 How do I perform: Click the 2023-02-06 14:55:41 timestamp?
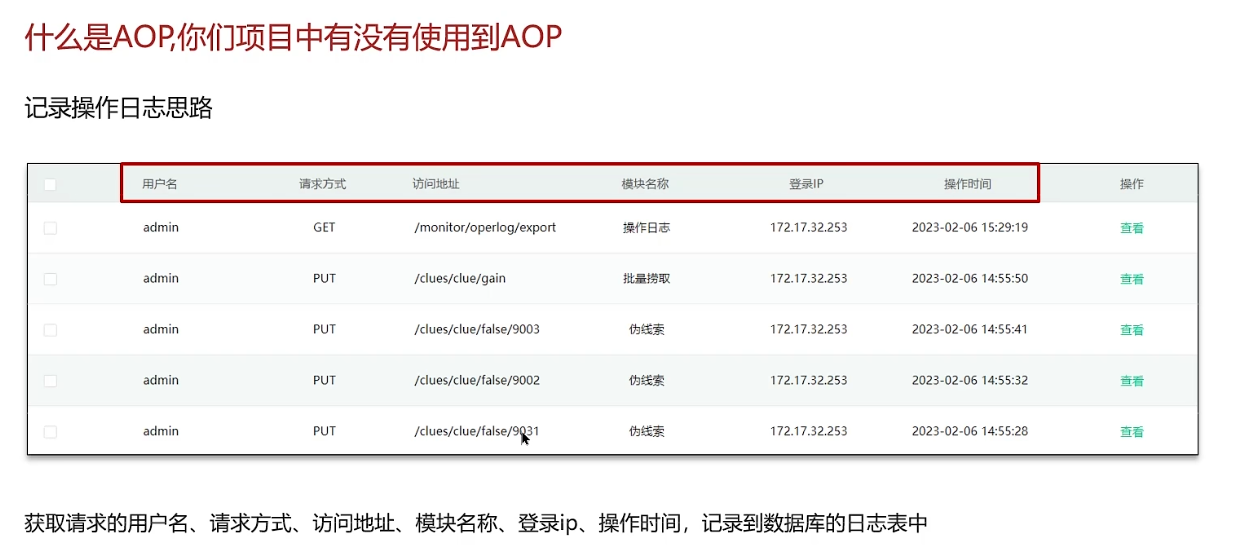click(970, 329)
